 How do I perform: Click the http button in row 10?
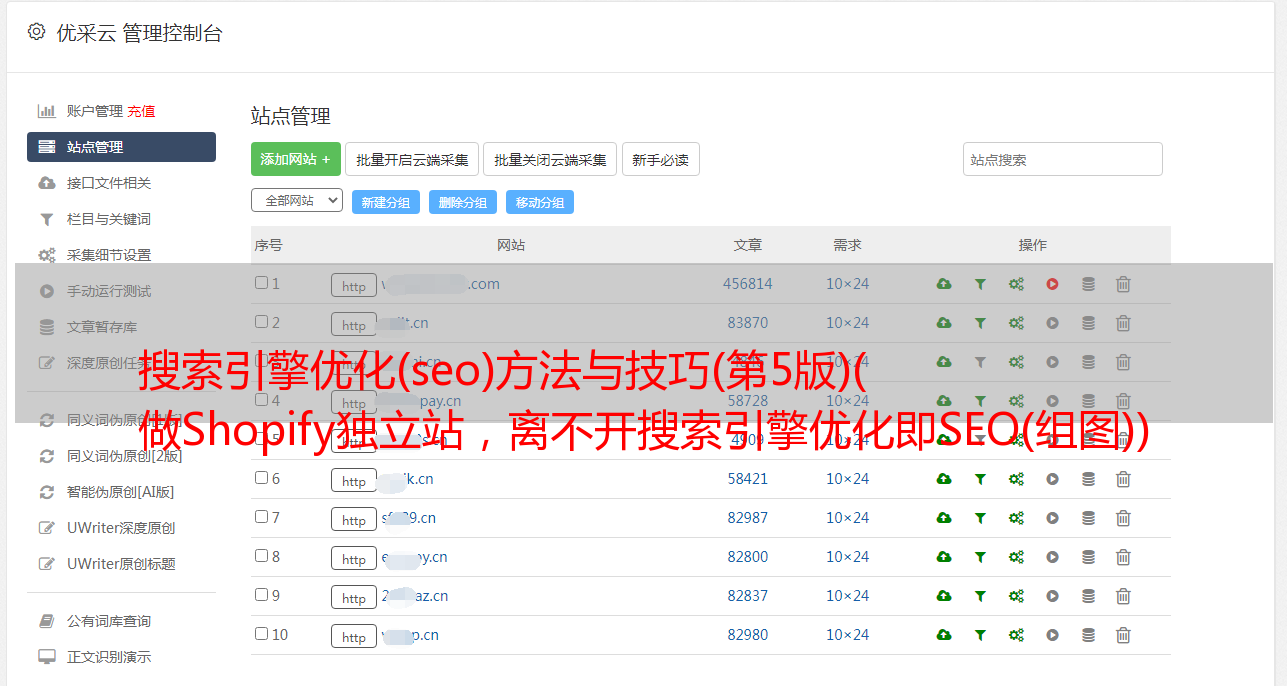pyautogui.click(x=354, y=636)
